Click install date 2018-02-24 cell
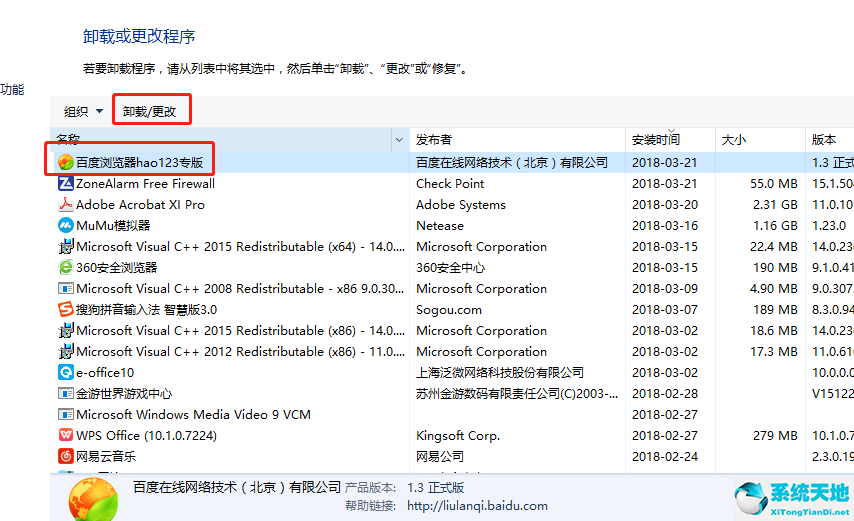 (x=664, y=456)
